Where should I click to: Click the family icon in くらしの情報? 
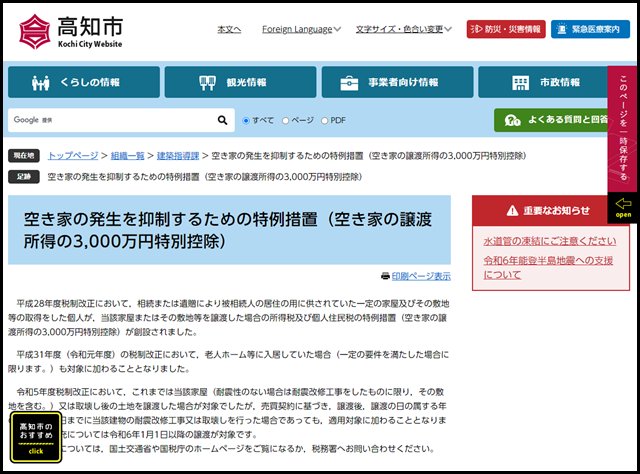point(40,83)
